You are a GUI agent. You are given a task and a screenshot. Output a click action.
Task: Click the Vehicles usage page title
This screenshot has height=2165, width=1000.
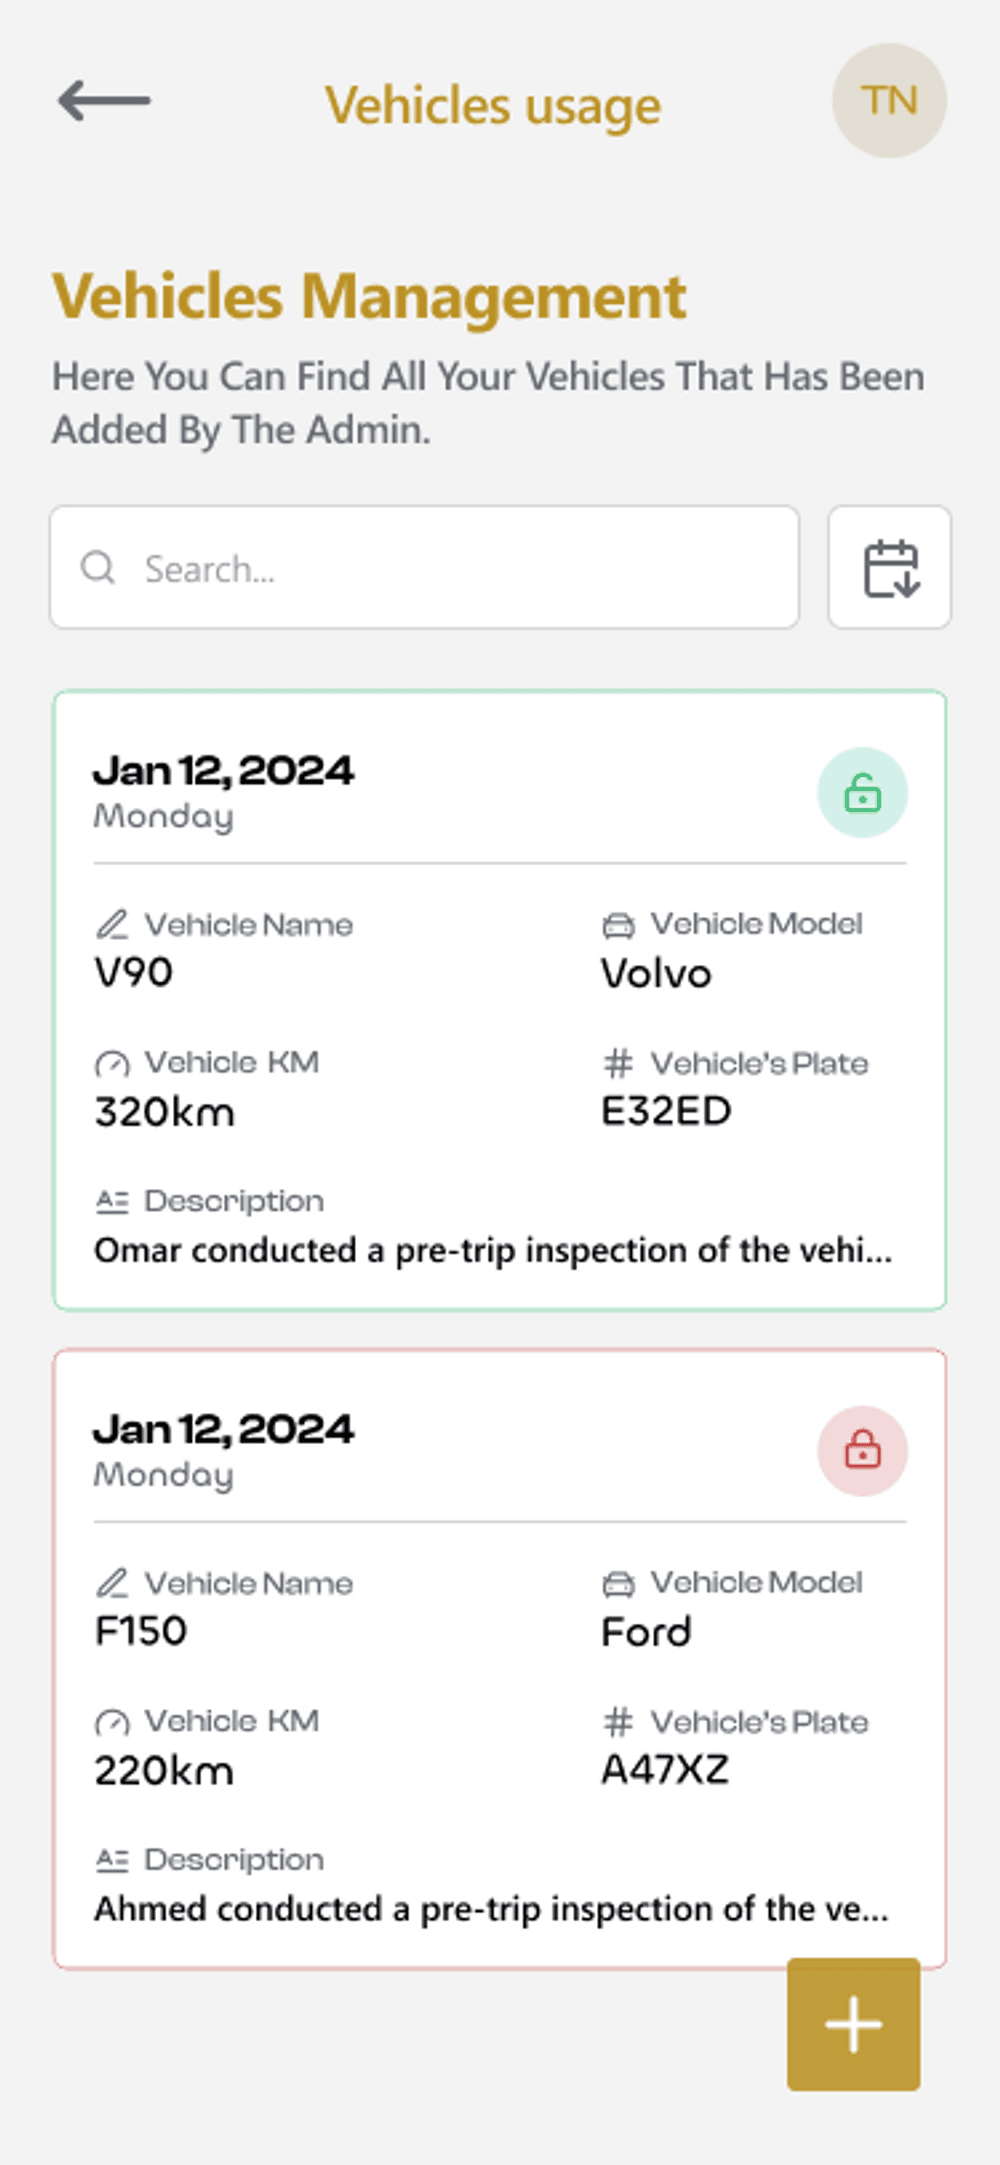(x=493, y=106)
